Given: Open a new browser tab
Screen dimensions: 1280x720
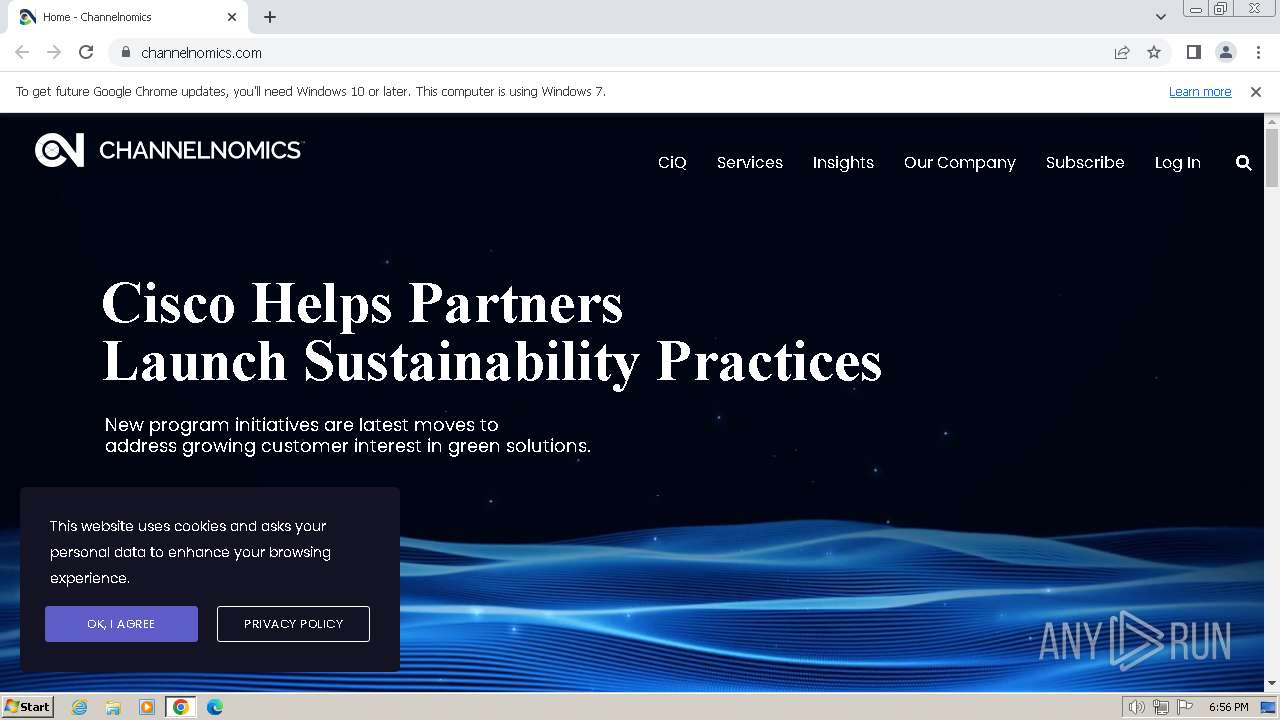Looking at the screenshot, I should [270, 17].
